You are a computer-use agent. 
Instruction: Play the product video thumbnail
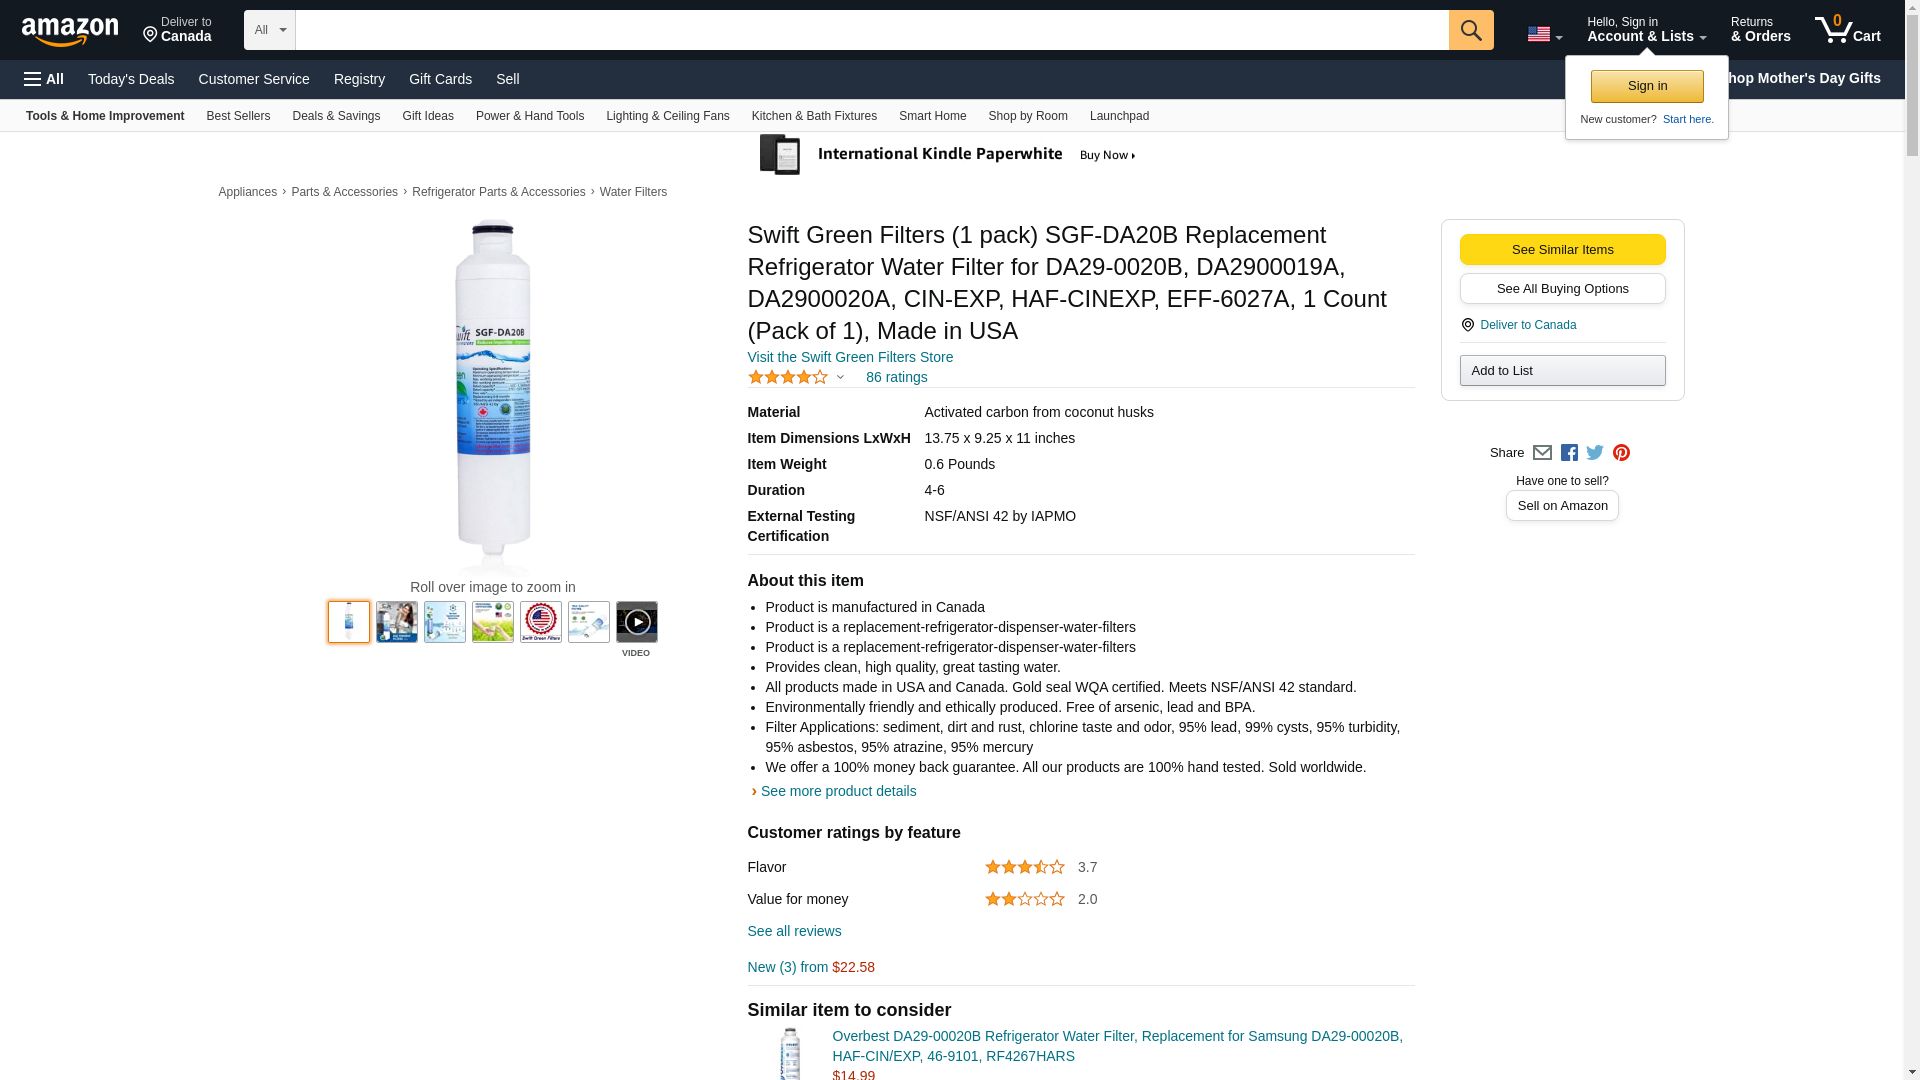click(636, 622)
